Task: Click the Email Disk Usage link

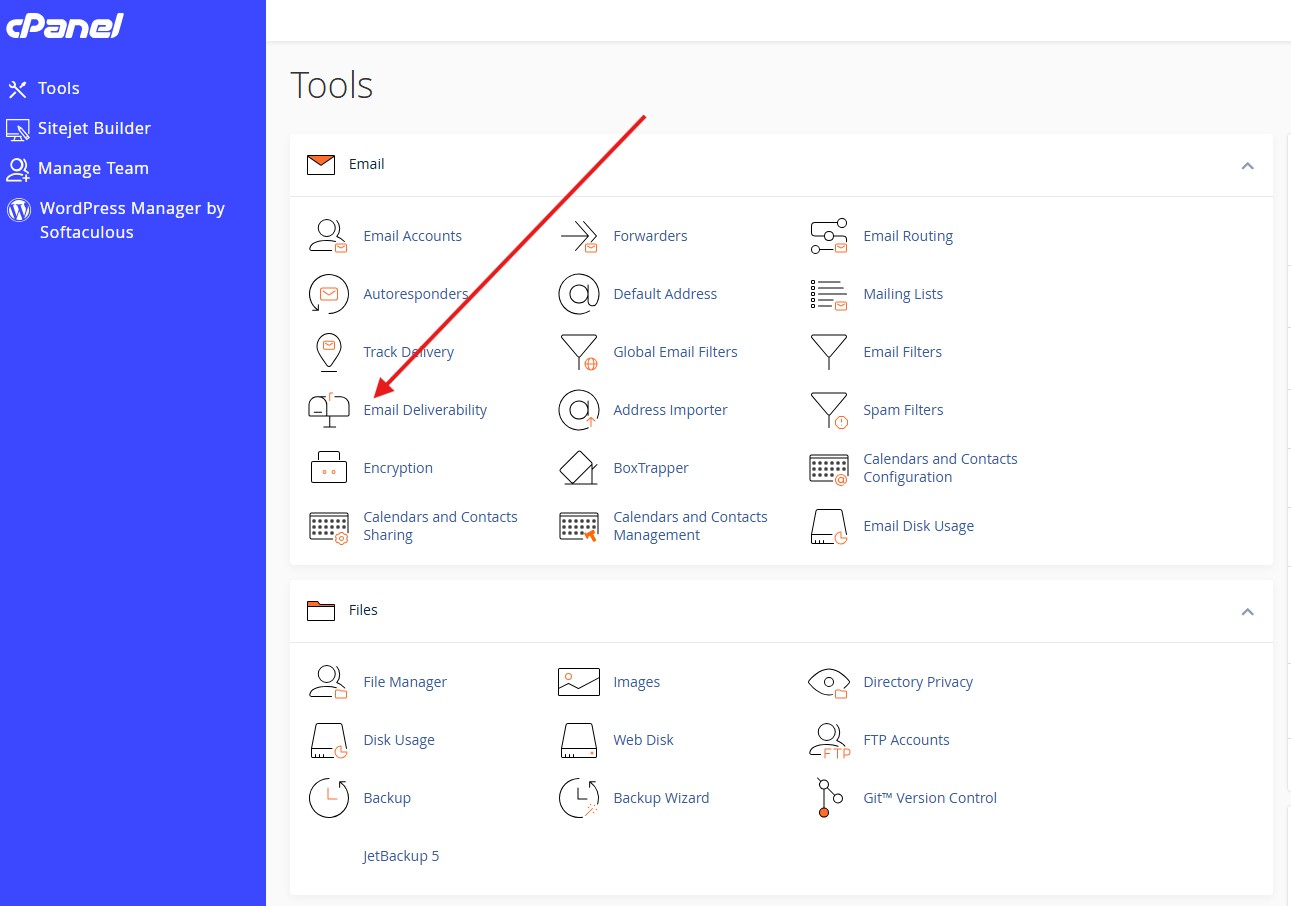Action: coord(918,526)
